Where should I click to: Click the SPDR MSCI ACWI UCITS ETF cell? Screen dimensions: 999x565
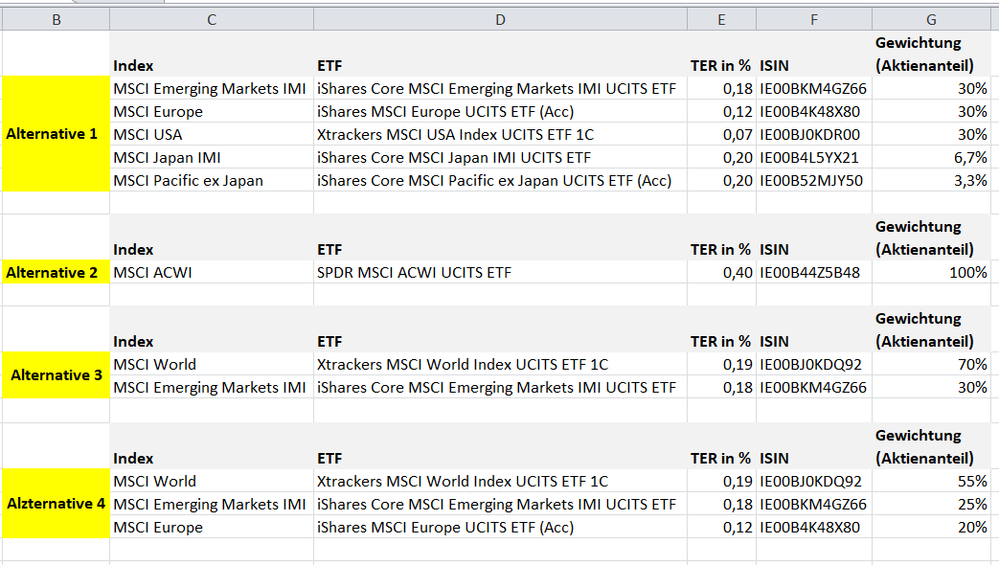click(x=500, y=272)
